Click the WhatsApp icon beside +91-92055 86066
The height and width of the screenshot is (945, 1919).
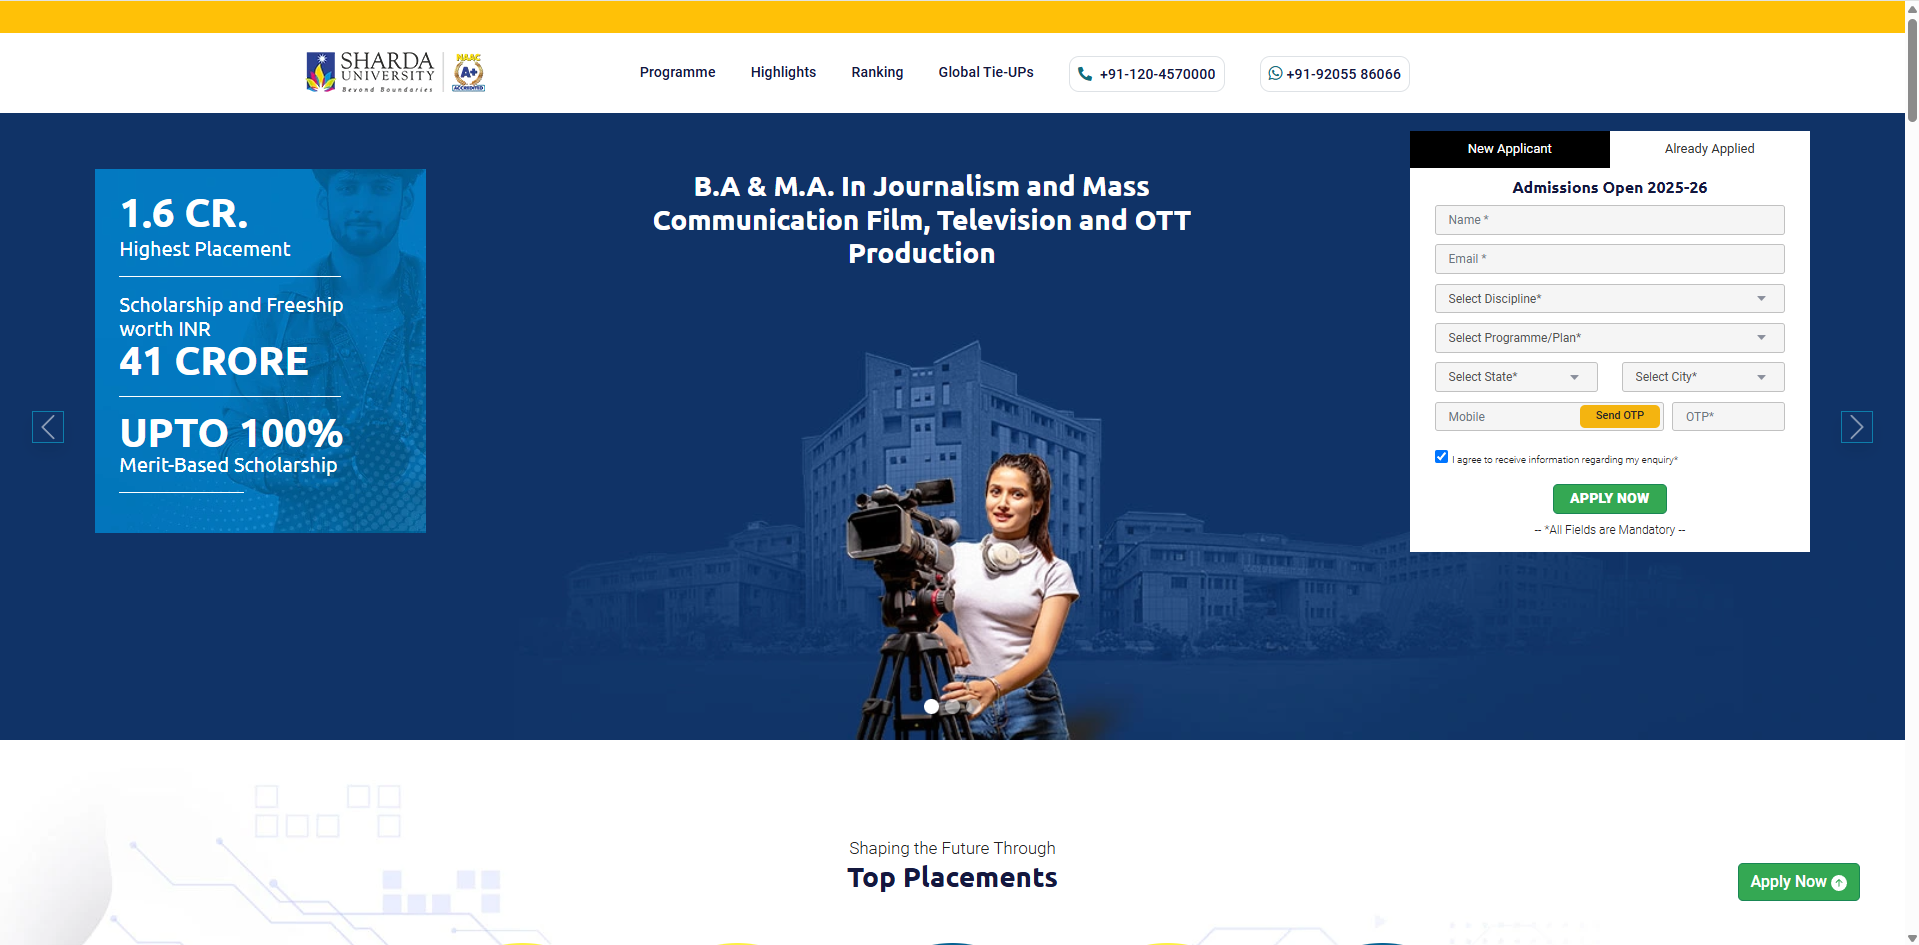pos(1275,74)
